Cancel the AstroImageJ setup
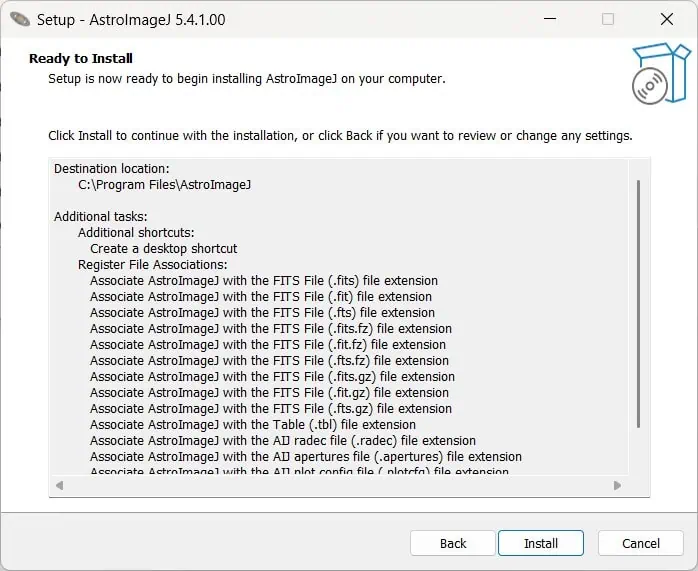This screenshot has height=571, width=698. 641,543
